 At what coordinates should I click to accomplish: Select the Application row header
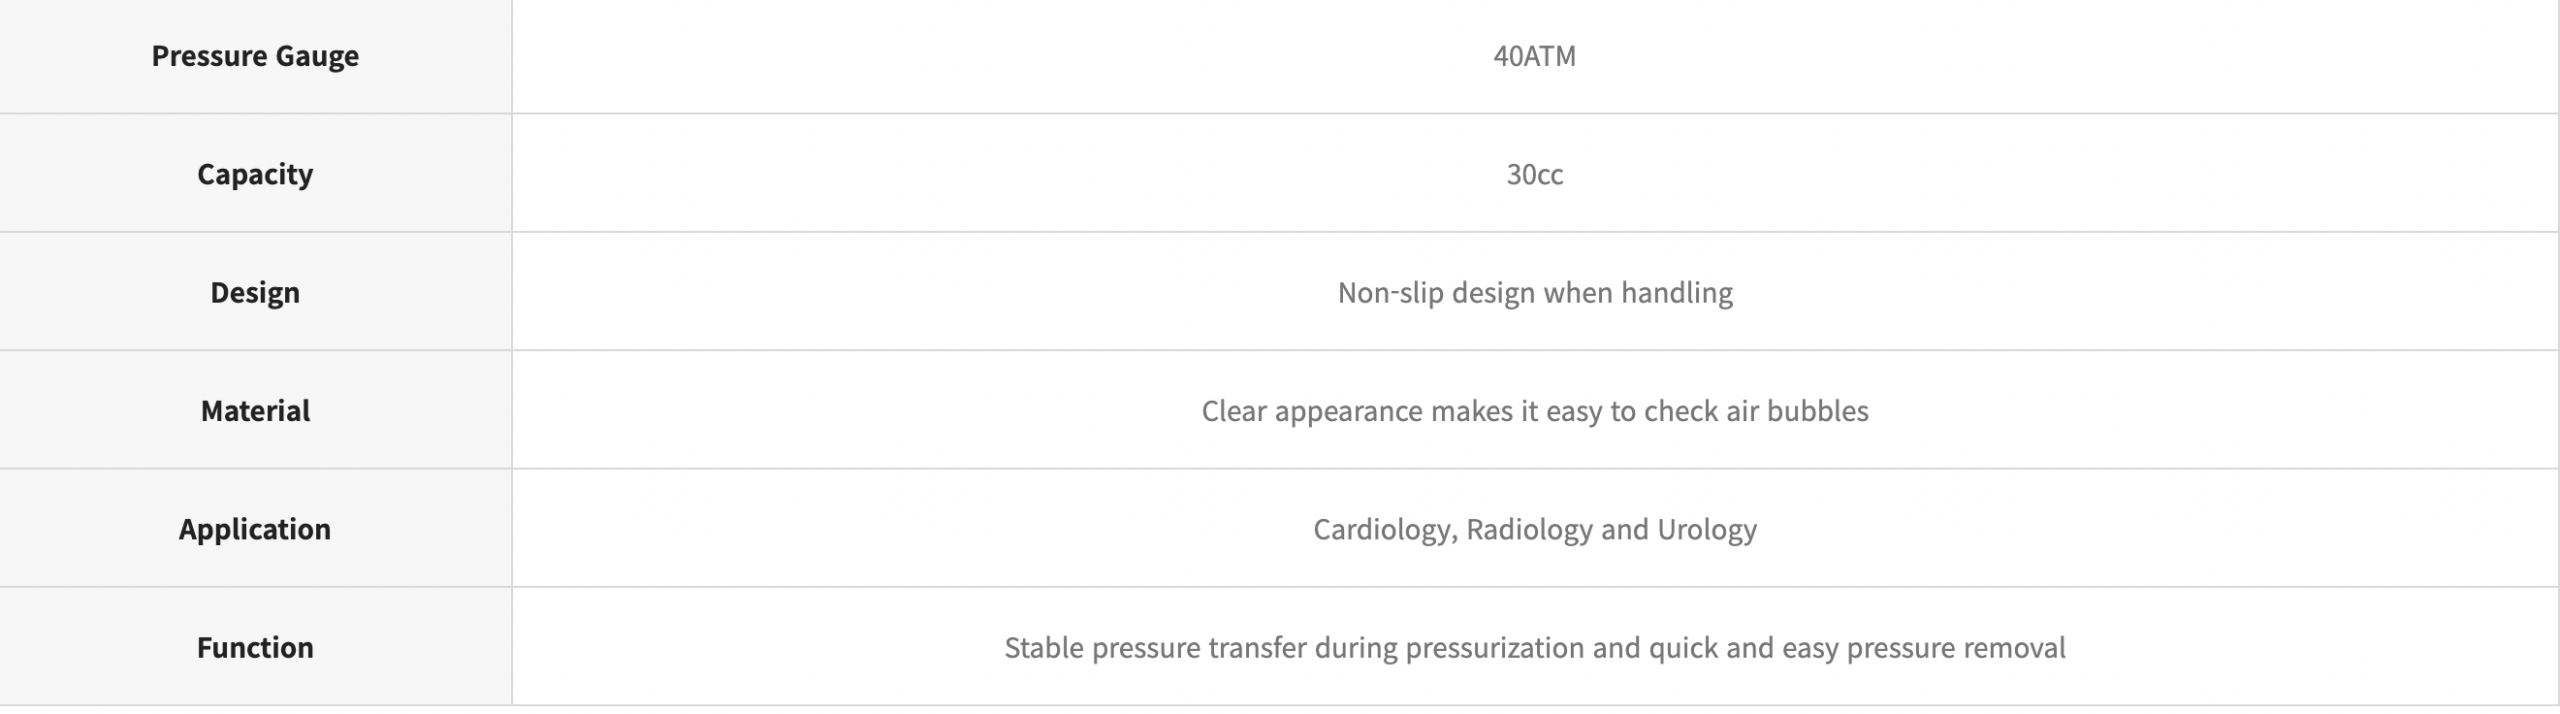[255, 529]
